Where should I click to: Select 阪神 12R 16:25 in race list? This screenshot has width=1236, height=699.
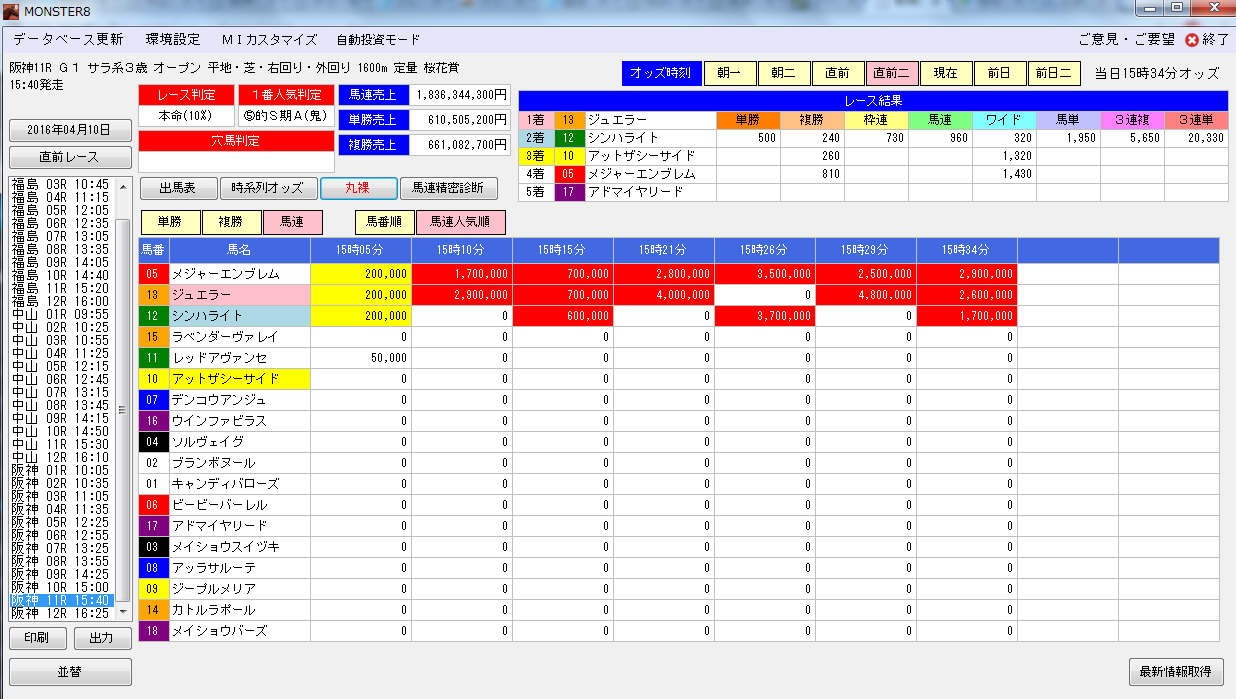[60, 613]
